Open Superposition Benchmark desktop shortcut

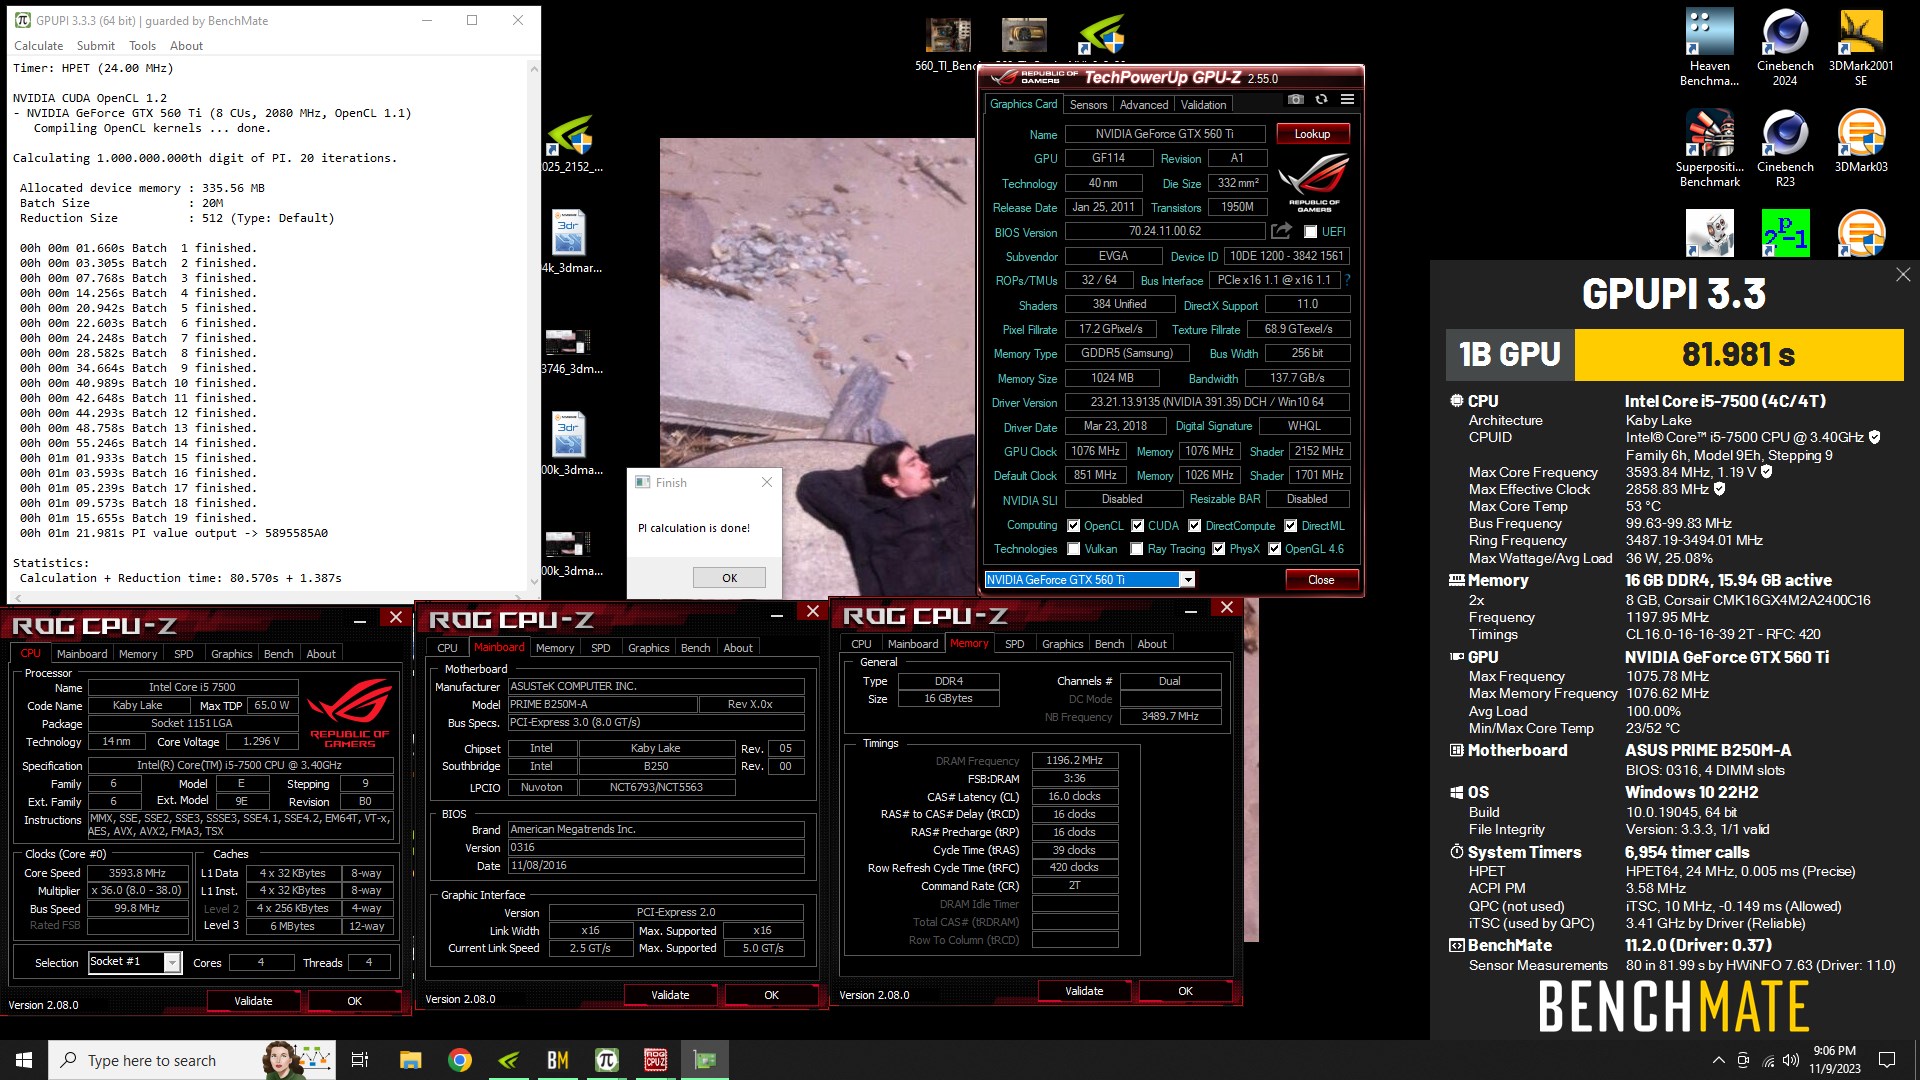click(x=1709, y=148)
